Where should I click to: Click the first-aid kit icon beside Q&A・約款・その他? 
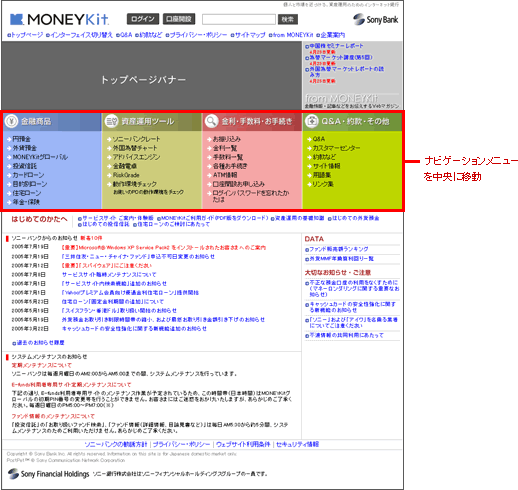(x=312, y=121)
